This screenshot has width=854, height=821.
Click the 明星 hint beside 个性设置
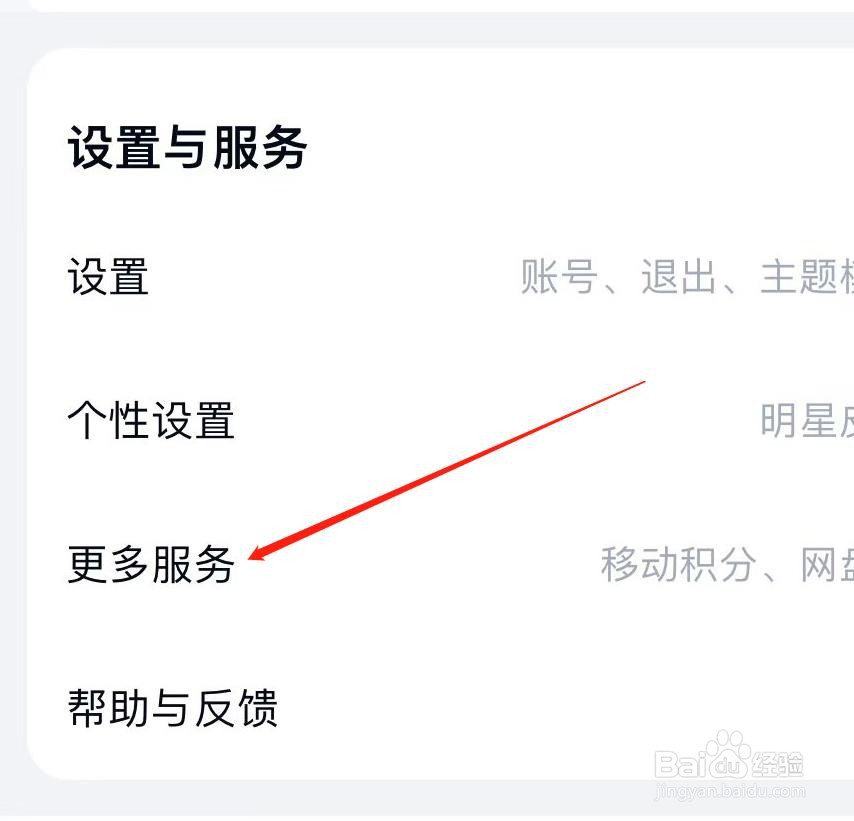tap(799, 420)
